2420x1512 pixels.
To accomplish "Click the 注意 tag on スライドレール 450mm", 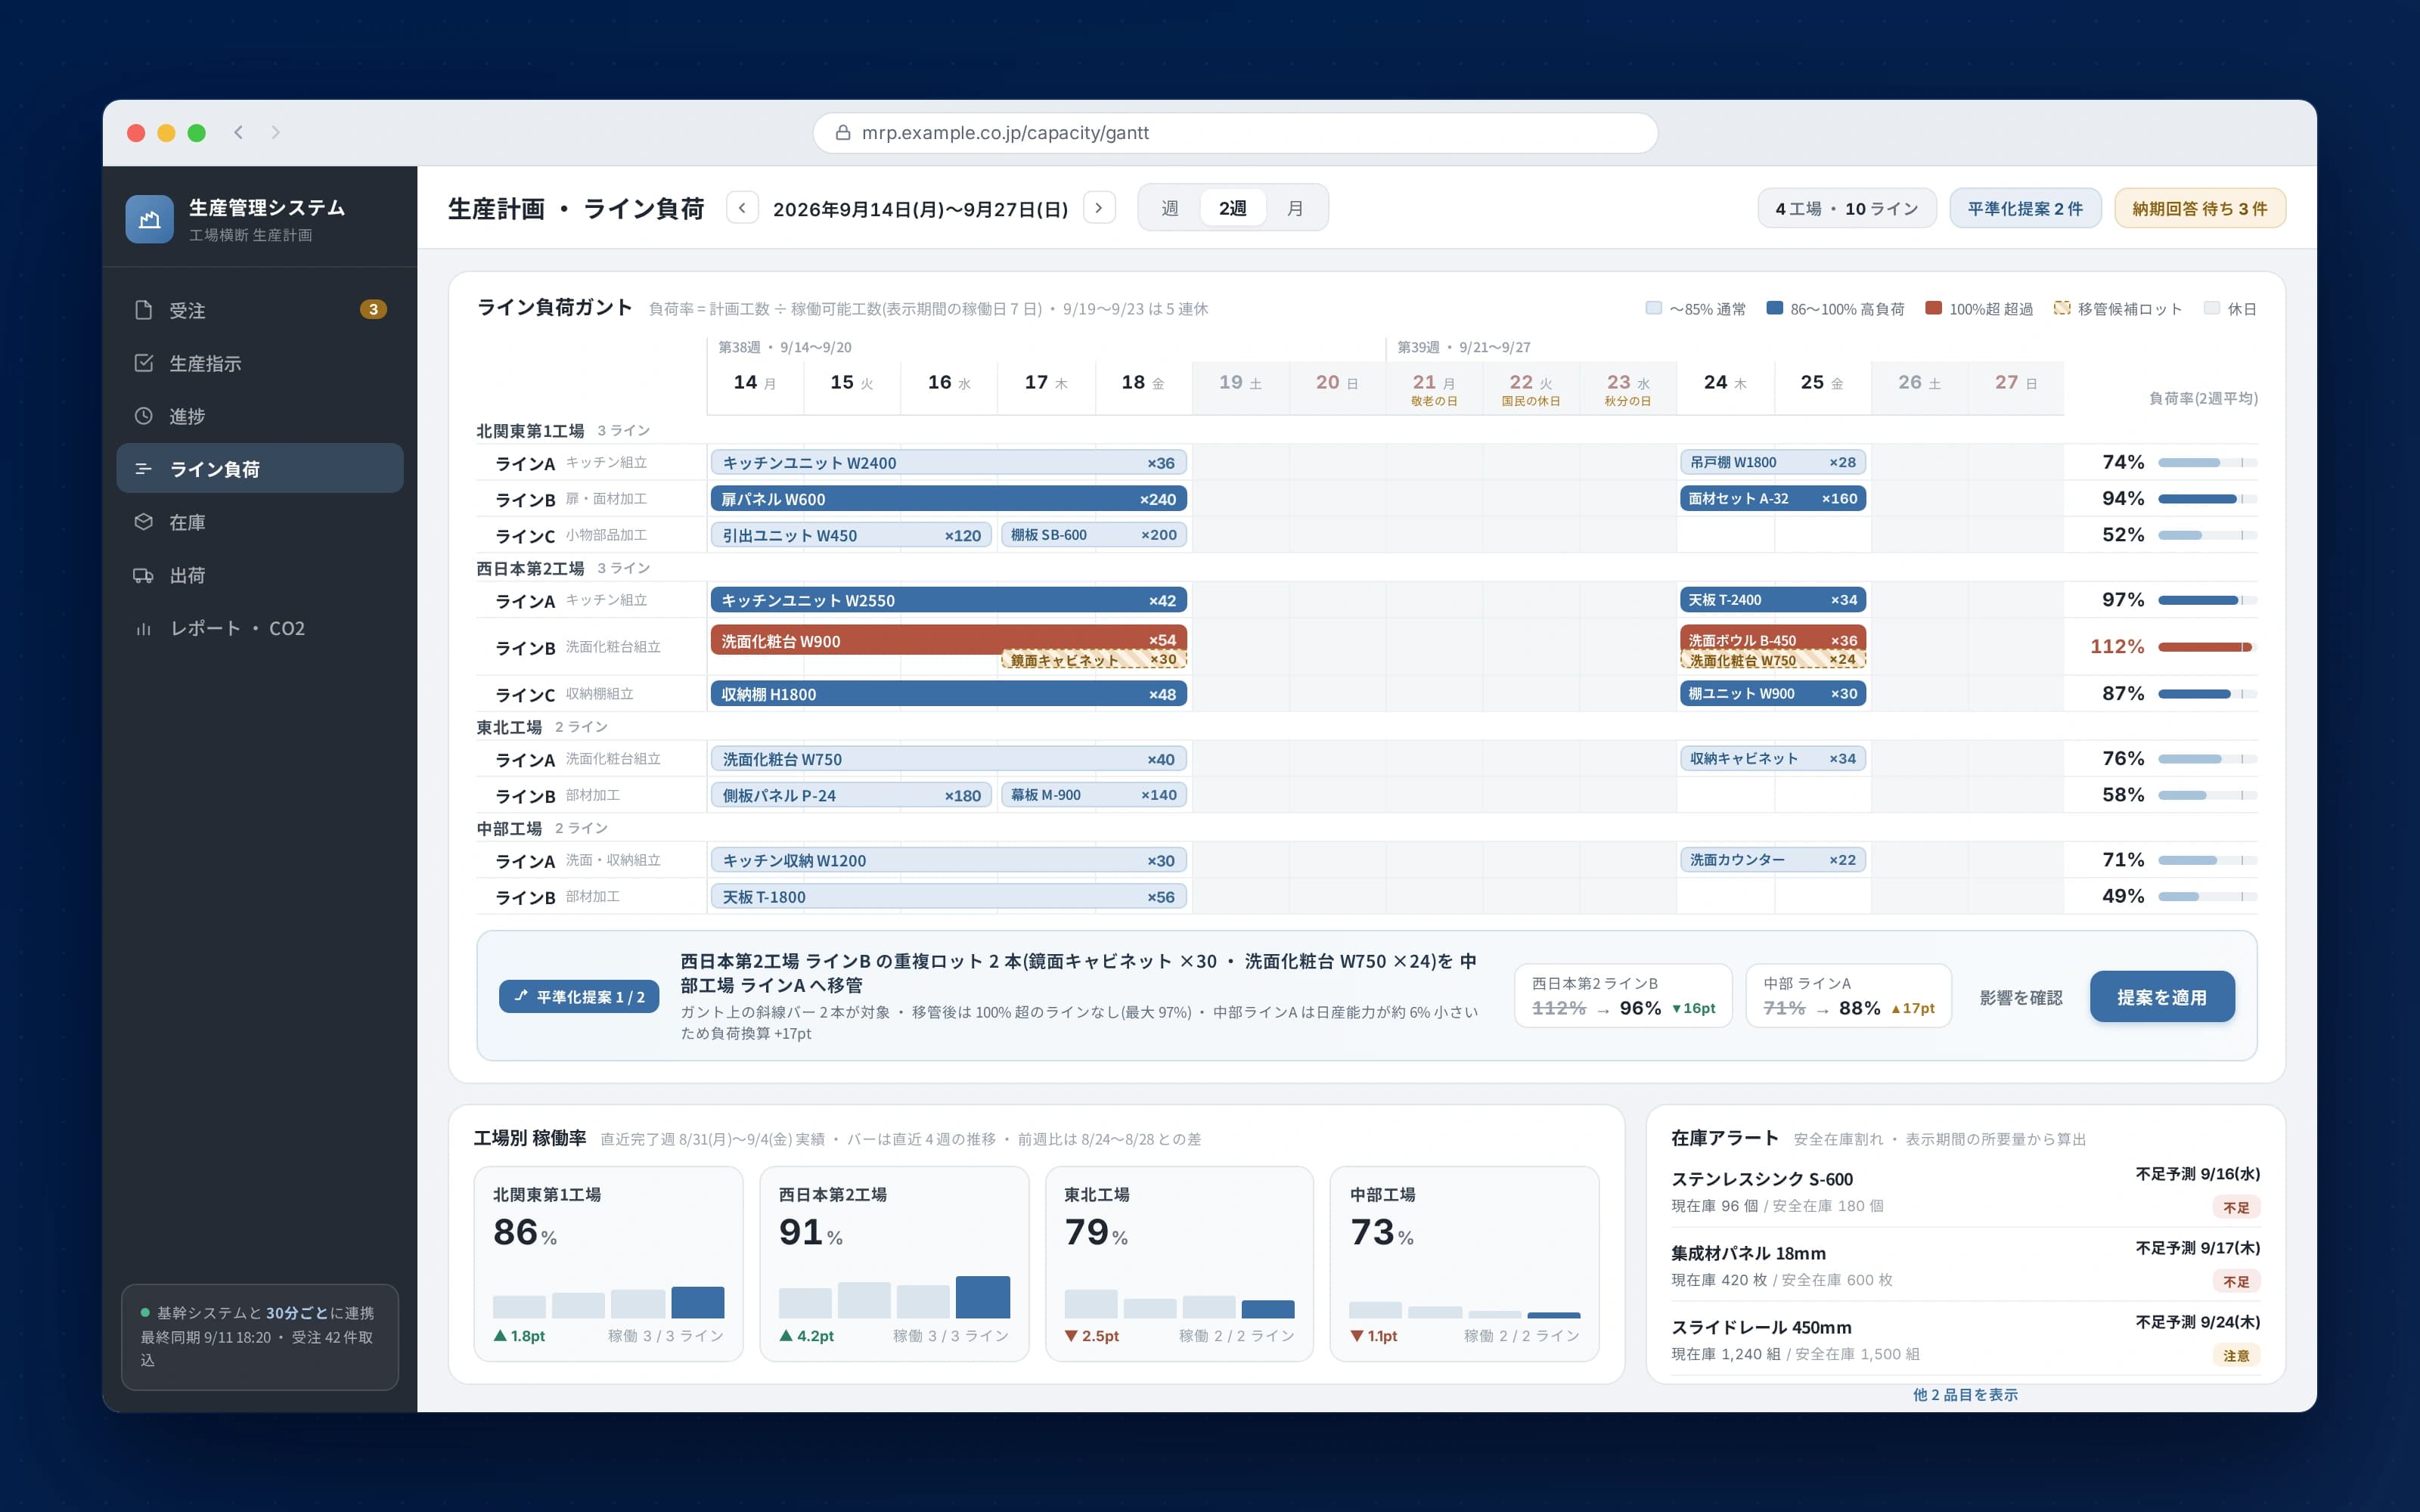I will [2236, 1356].
